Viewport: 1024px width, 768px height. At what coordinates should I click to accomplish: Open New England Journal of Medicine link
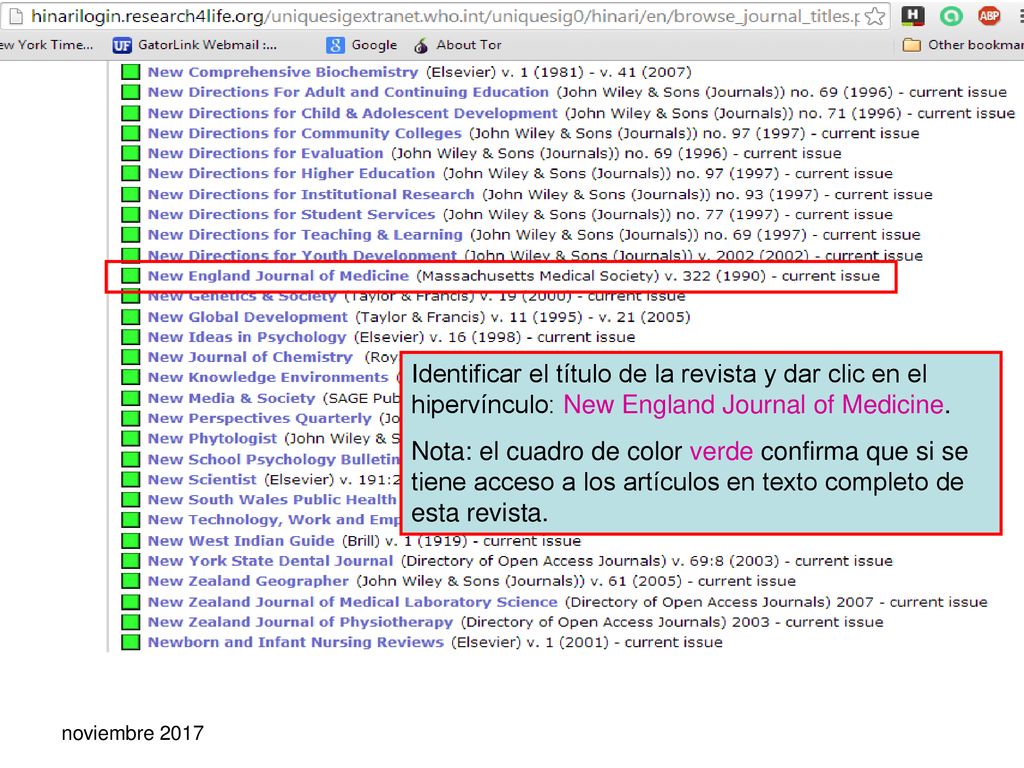click(278, 276)
